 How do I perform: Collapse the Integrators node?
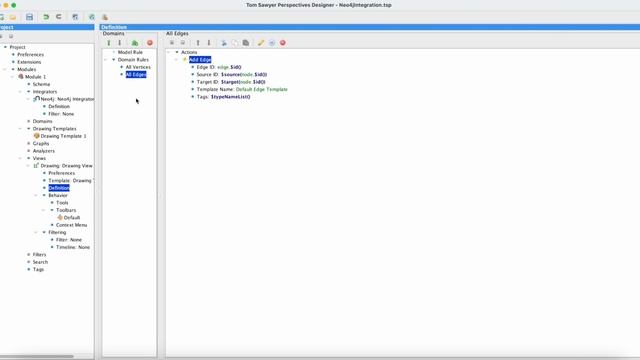click(20, 92)
